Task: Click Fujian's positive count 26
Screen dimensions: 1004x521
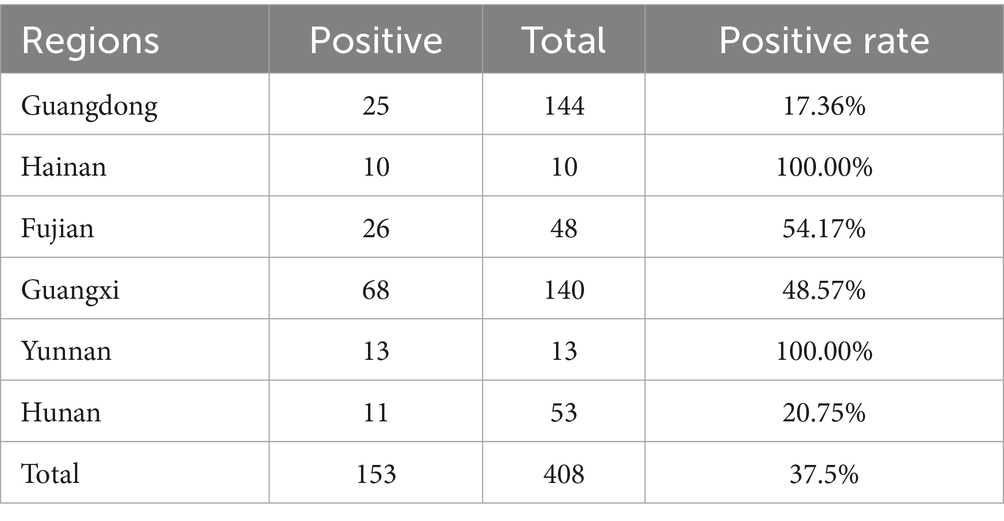Action: 375,229
